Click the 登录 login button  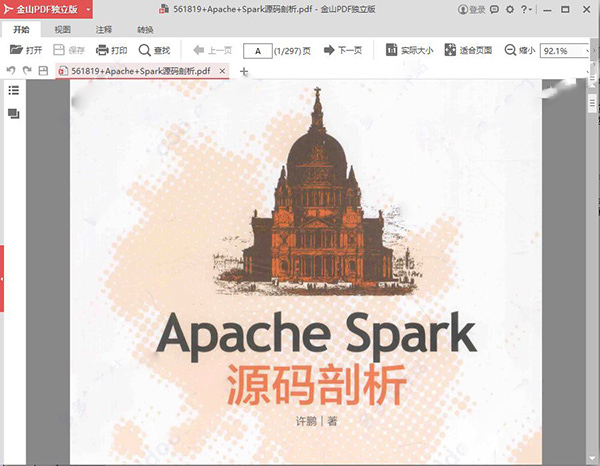pos(471,10)
